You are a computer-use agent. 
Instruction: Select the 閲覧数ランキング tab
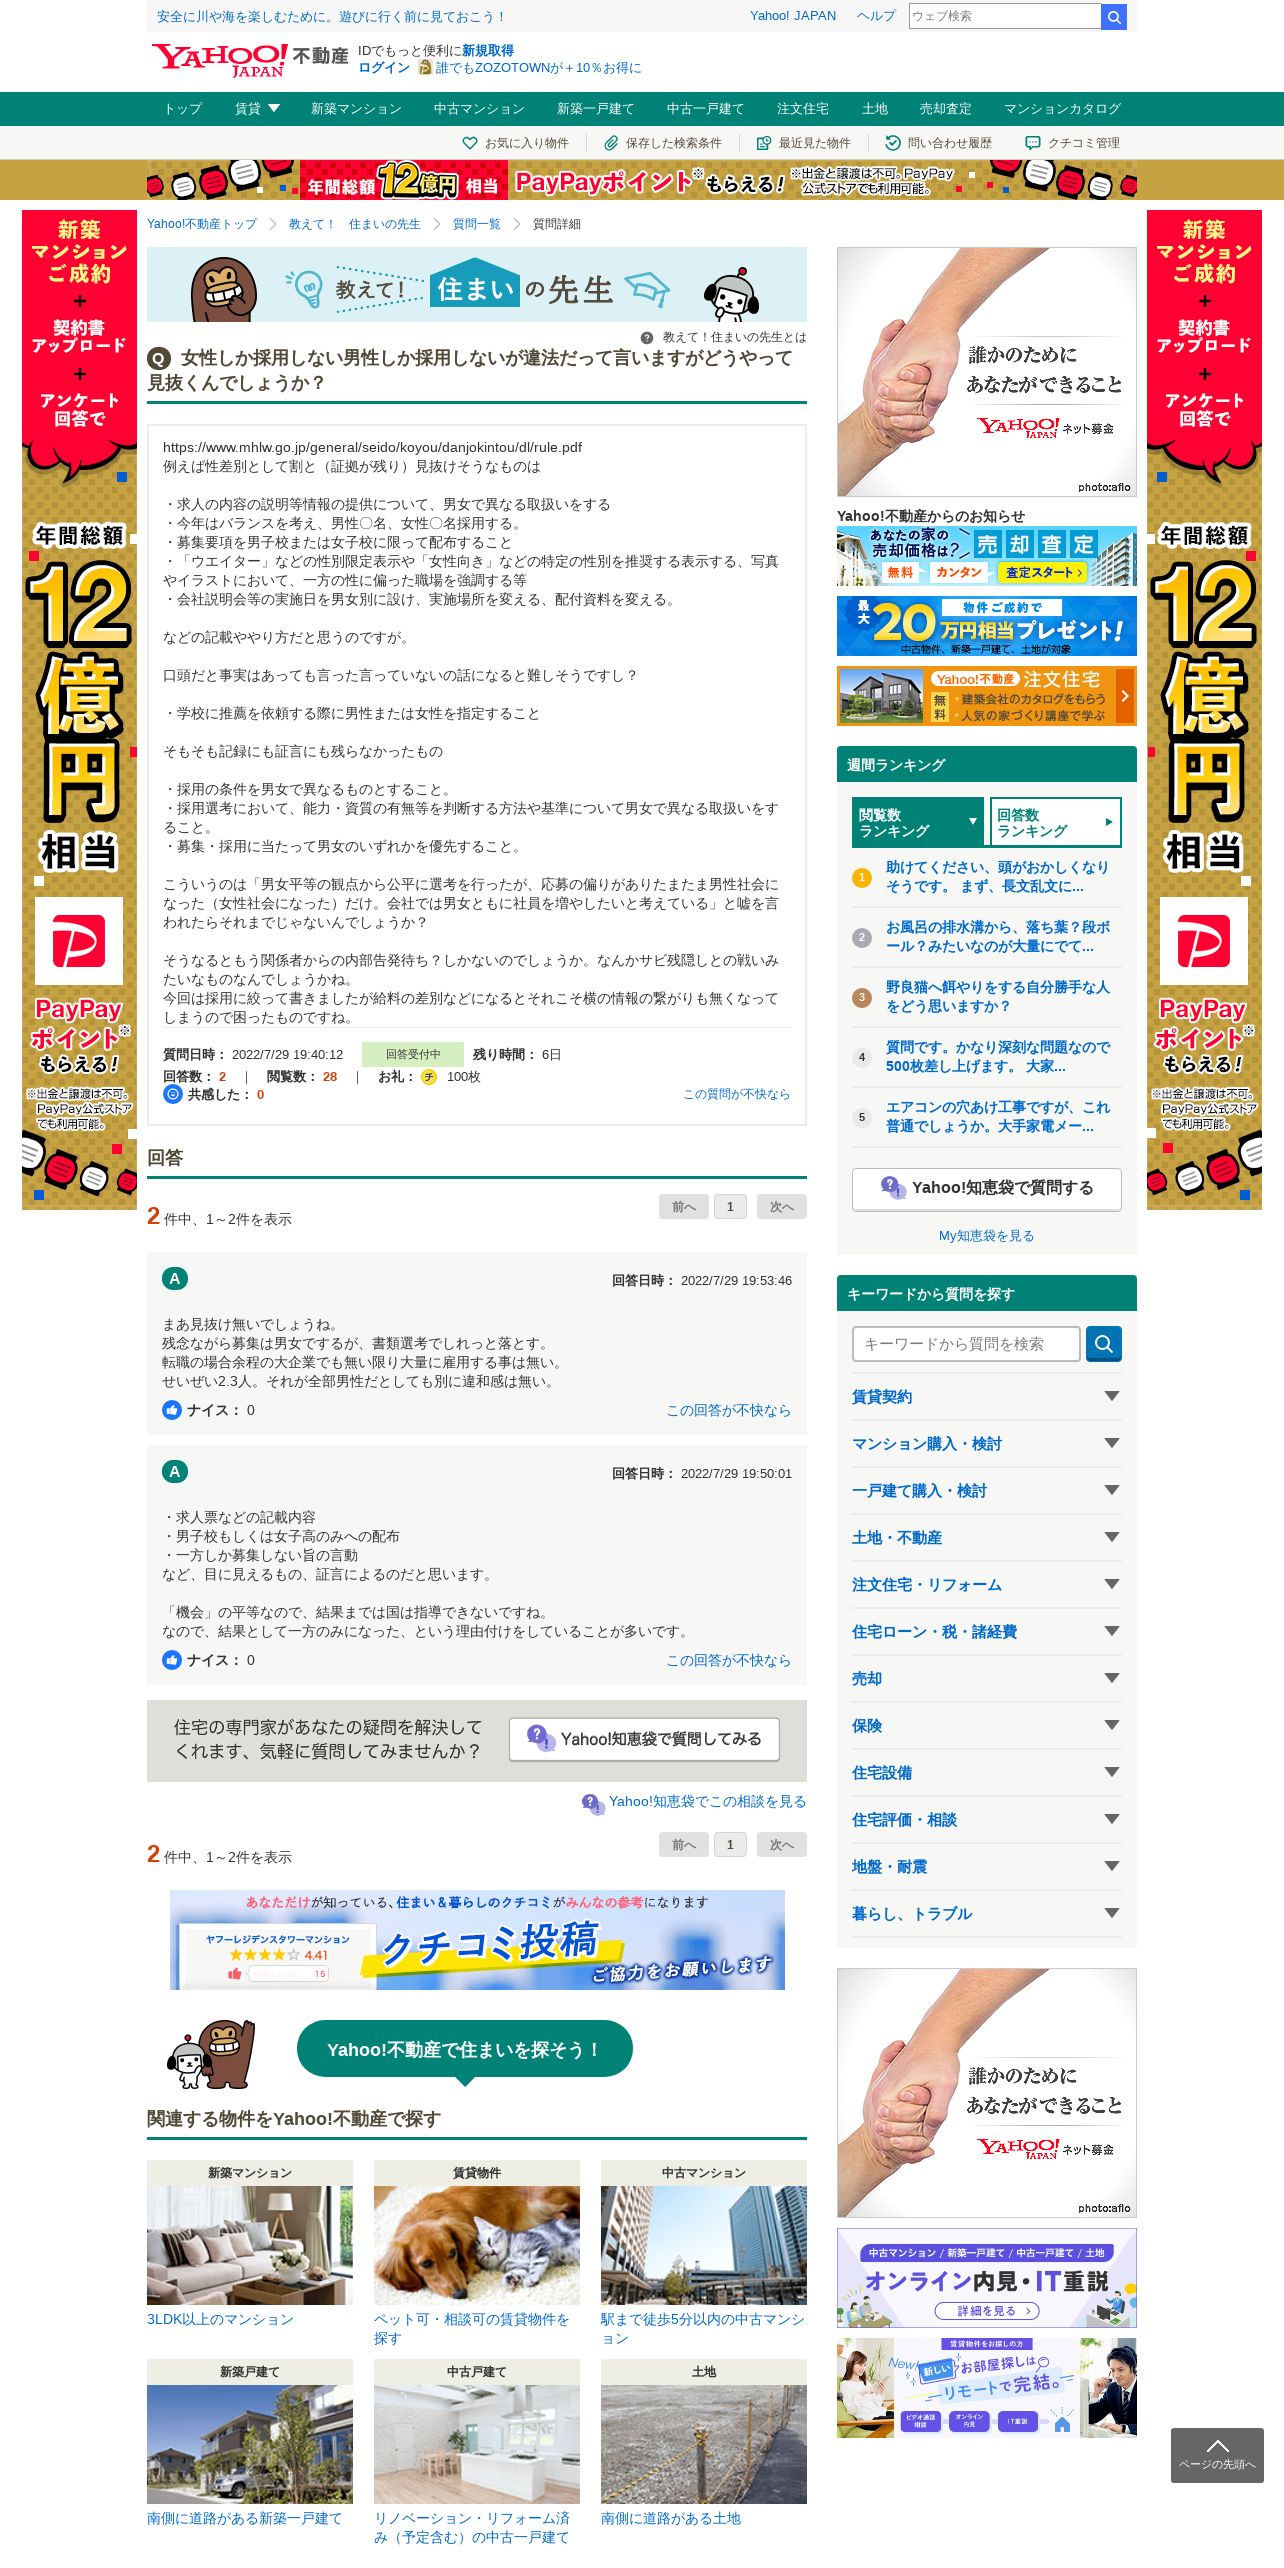pos(918,822)
